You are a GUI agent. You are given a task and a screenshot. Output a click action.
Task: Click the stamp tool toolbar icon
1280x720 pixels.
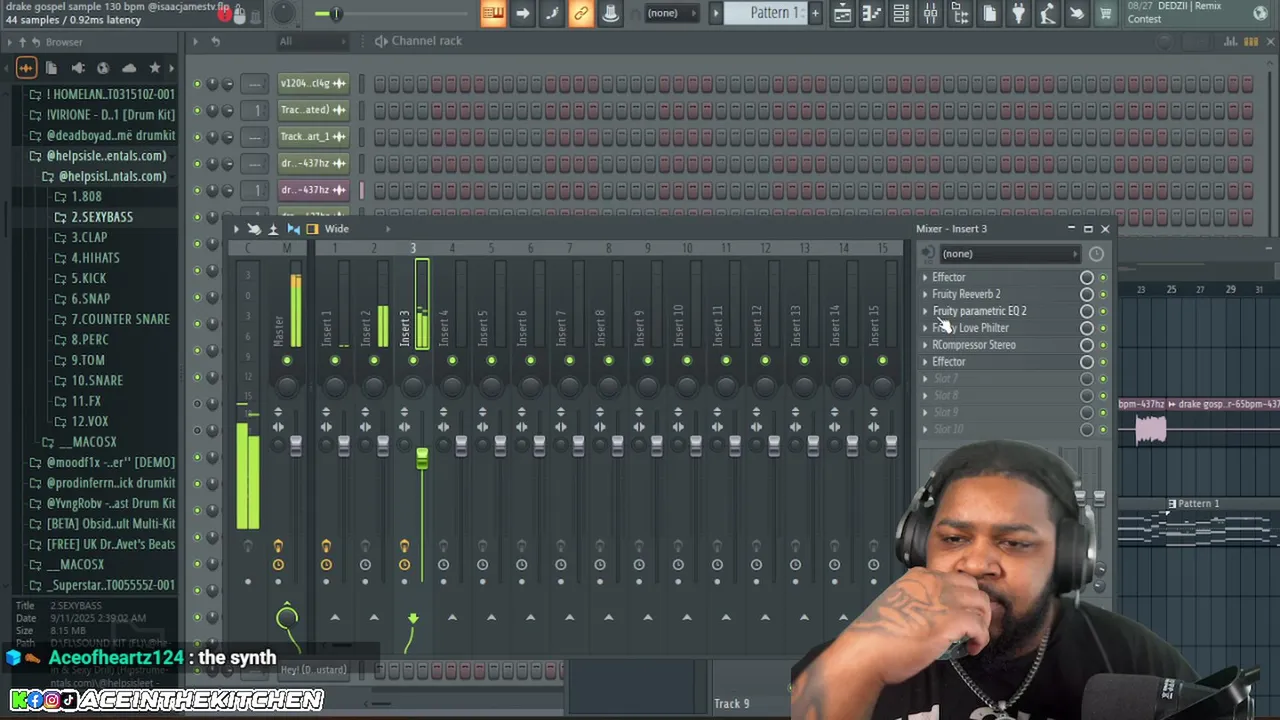[610, 13]
